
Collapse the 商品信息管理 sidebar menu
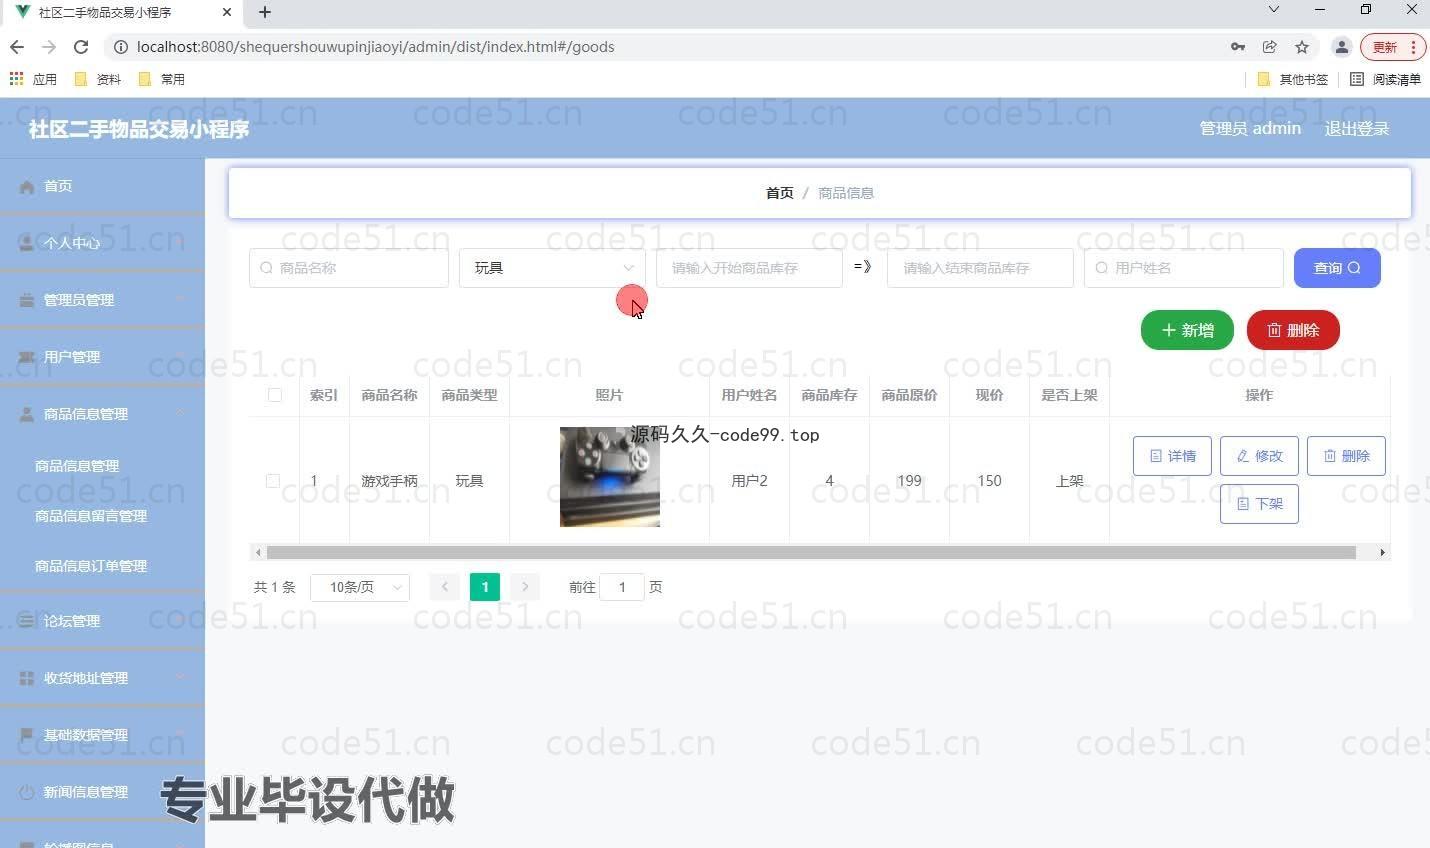coord(102,414)
